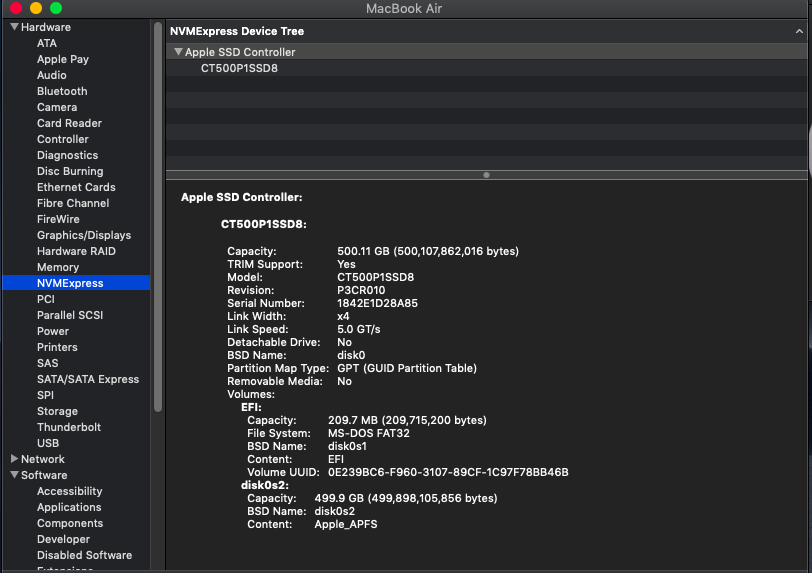The image size is (812, 573).
Task: Expand the Network section triangle
Action: (x=14, y=459)
